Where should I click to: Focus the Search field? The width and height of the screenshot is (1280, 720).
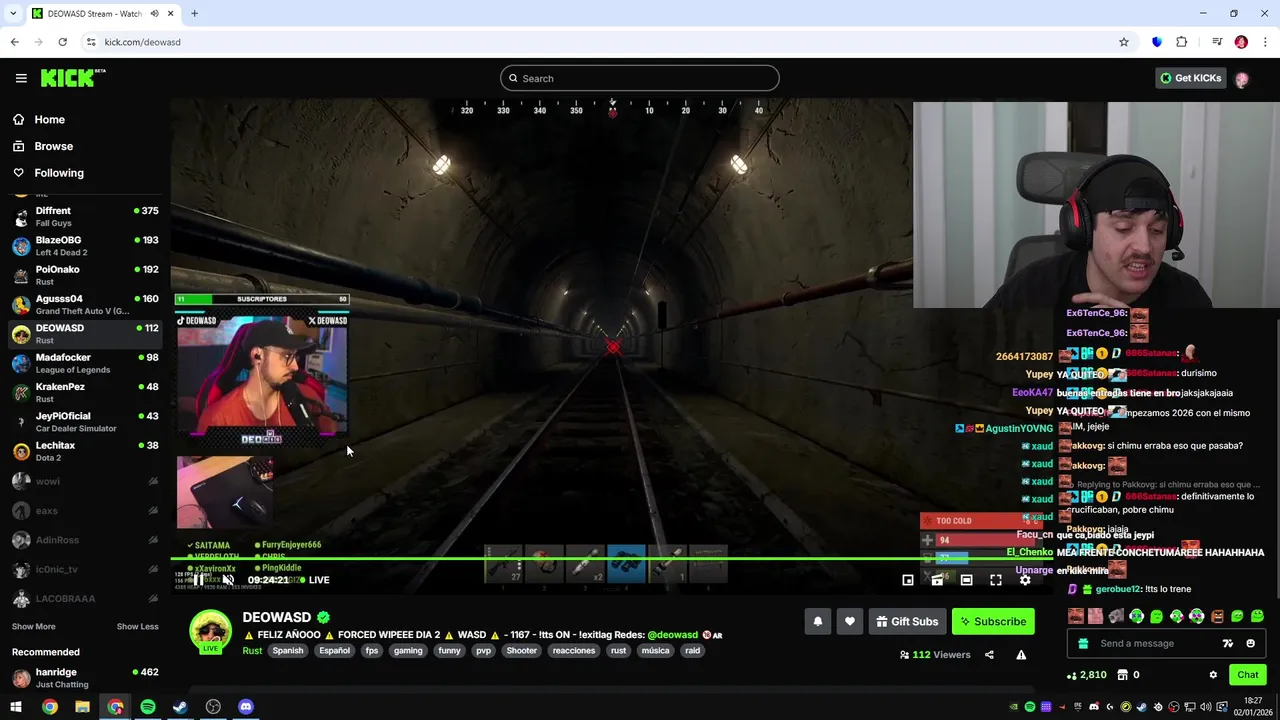click(x=640, y=78)
